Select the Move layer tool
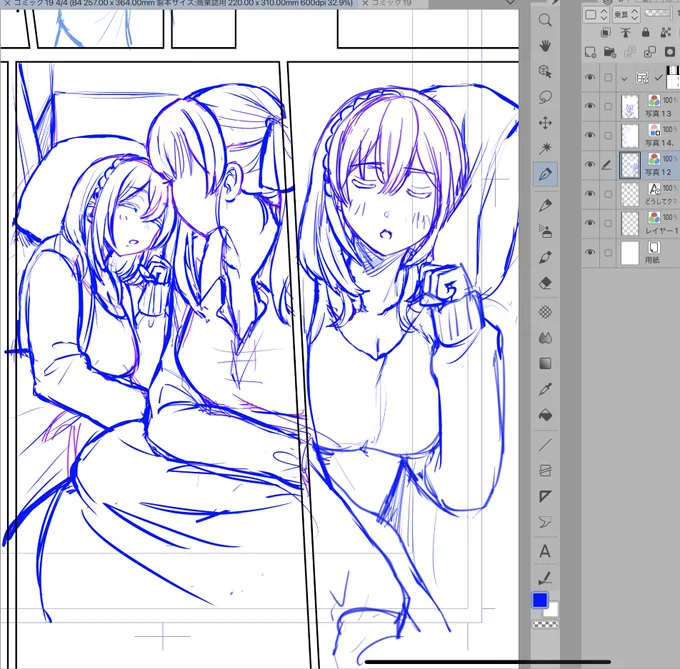The height and width of the screenshot is (669, 680). 545,123
